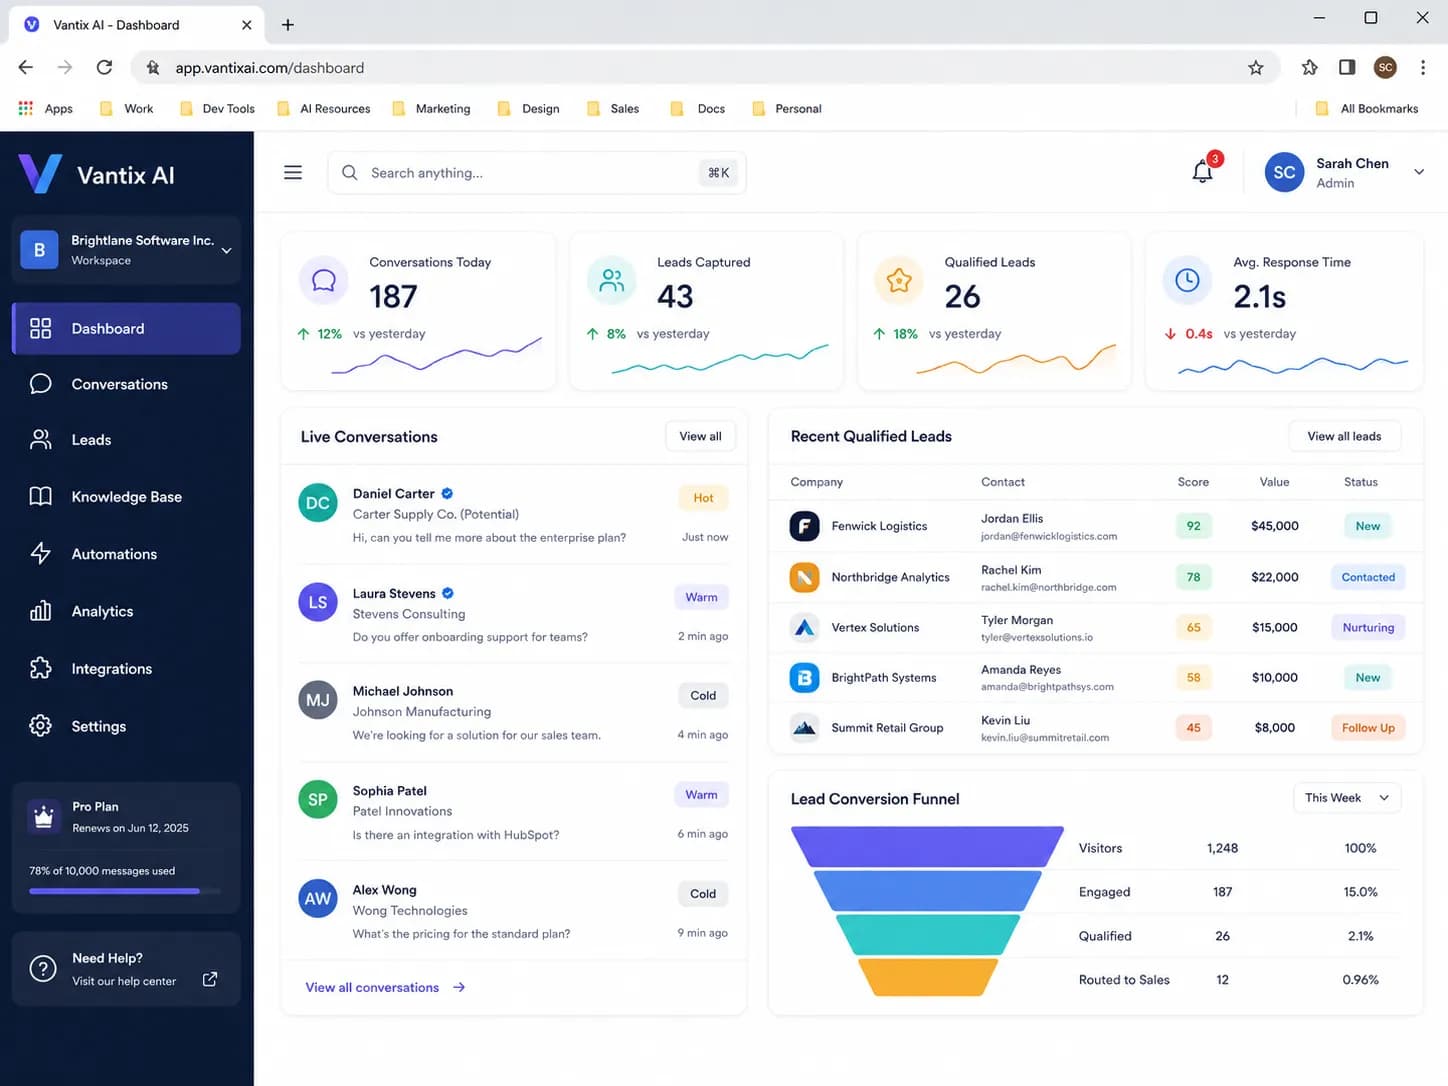Reload the page
Screen dimensions: 1448x1086
[104, 67]
